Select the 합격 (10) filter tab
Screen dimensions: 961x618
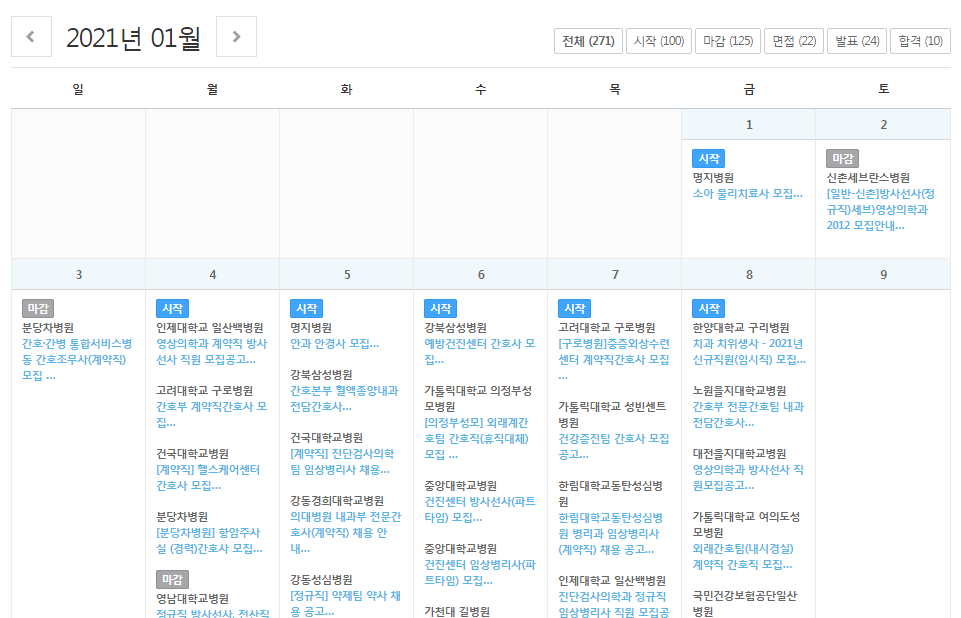921,41
